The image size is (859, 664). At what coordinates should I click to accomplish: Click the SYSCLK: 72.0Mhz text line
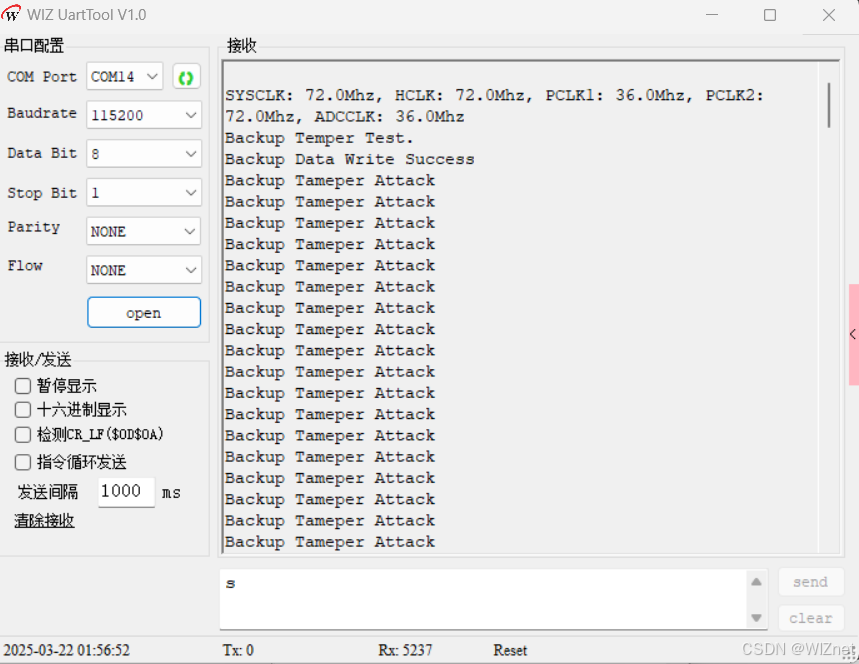[x=494, y=95]
